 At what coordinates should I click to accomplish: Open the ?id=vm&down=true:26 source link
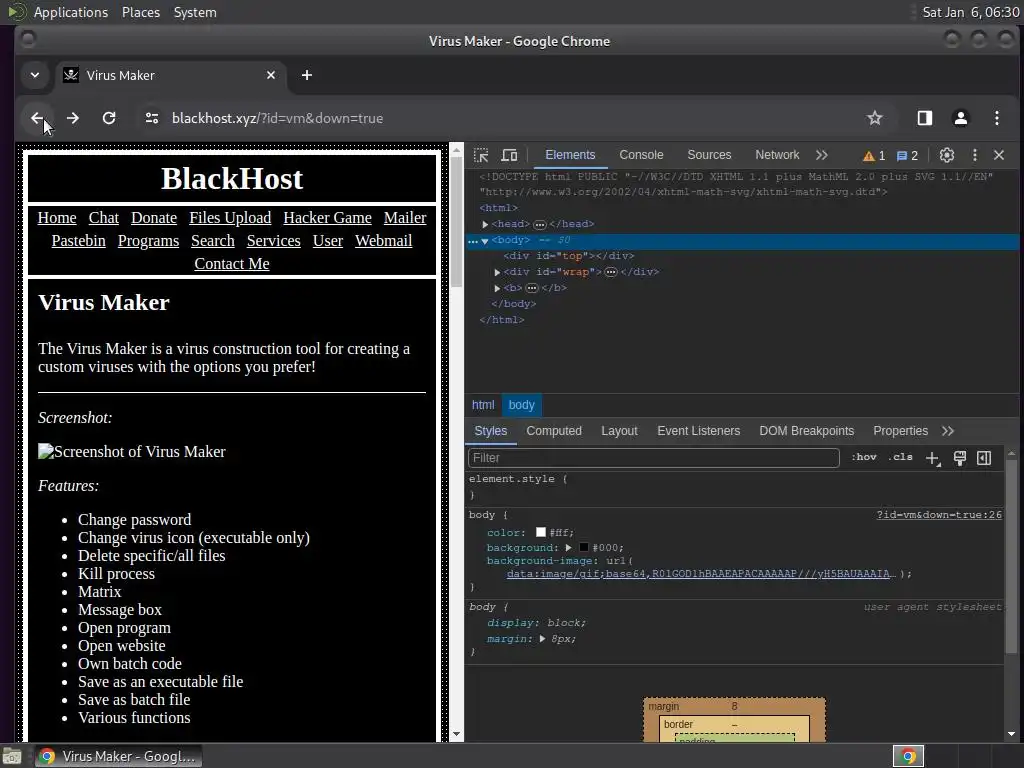pos(938,515)
